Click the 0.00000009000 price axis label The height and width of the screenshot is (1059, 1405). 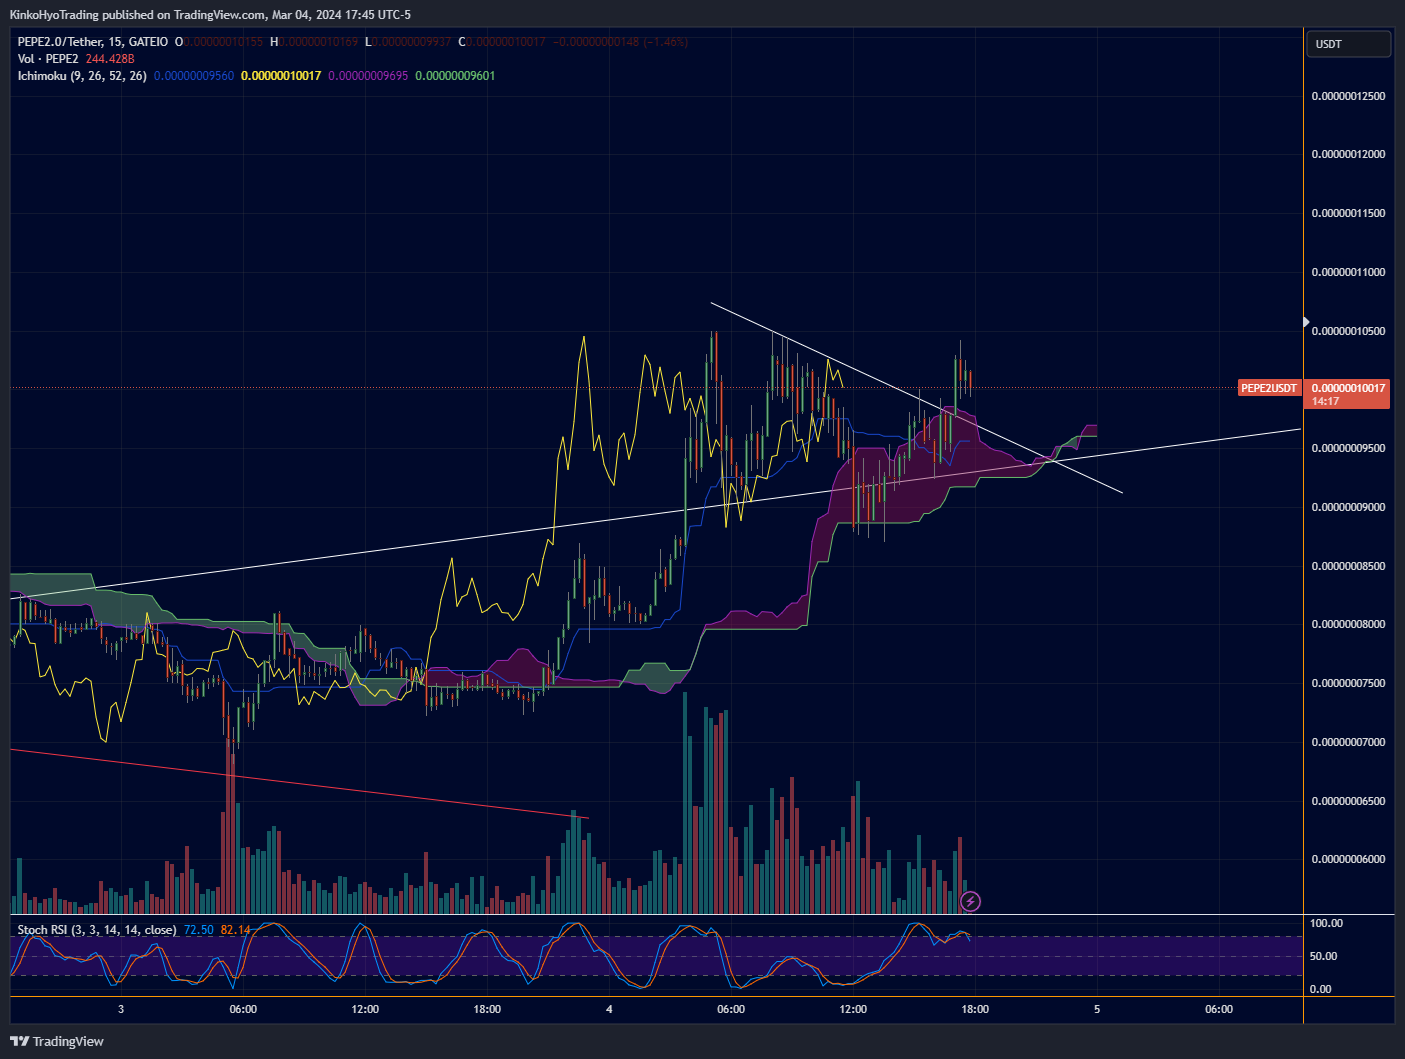coord(1348,507)
